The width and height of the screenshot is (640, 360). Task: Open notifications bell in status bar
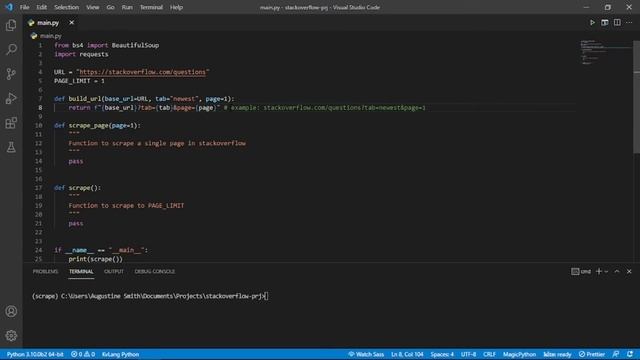tap(630, 354)
